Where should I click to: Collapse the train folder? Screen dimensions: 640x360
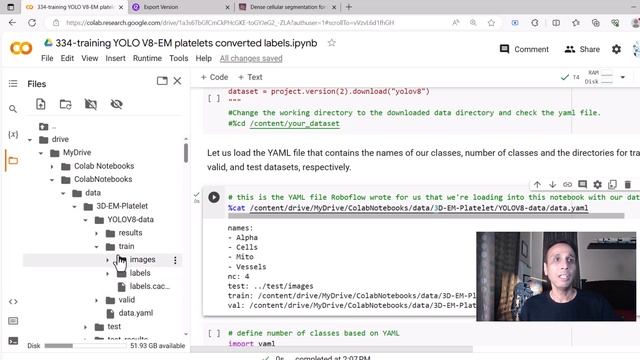(x=97, y=247)
